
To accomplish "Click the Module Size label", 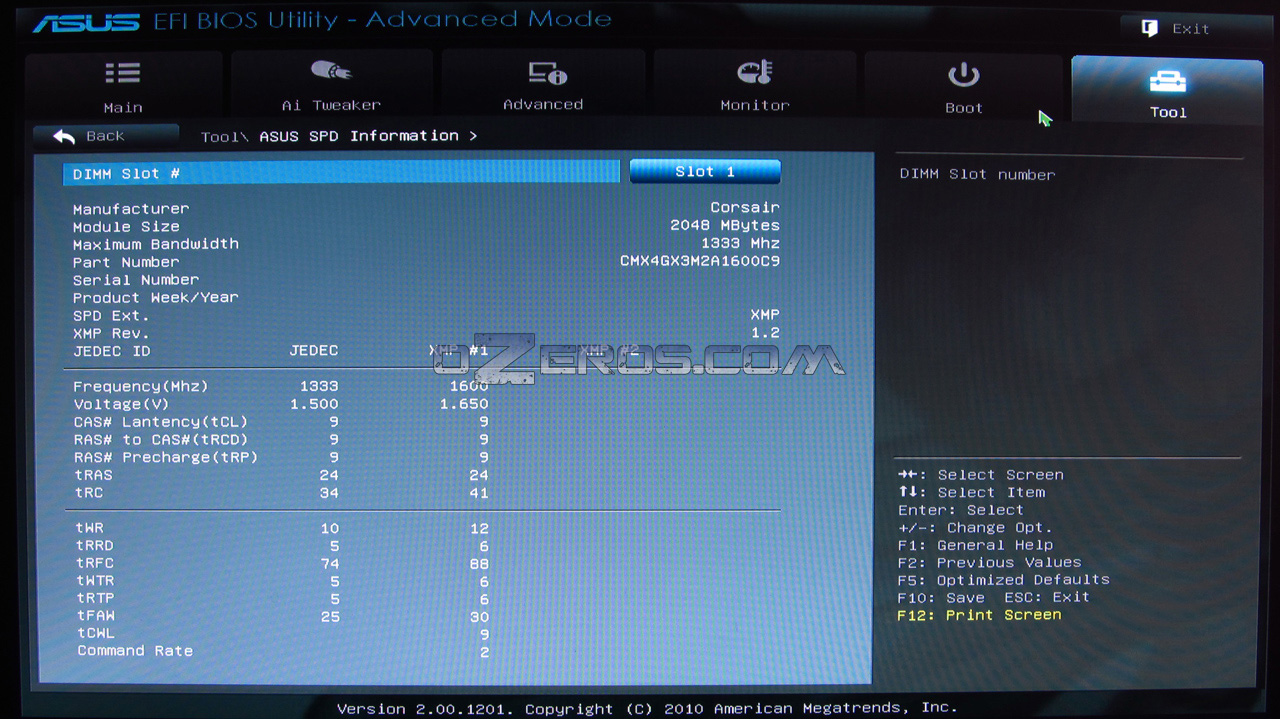I will (x=126, y=227).
